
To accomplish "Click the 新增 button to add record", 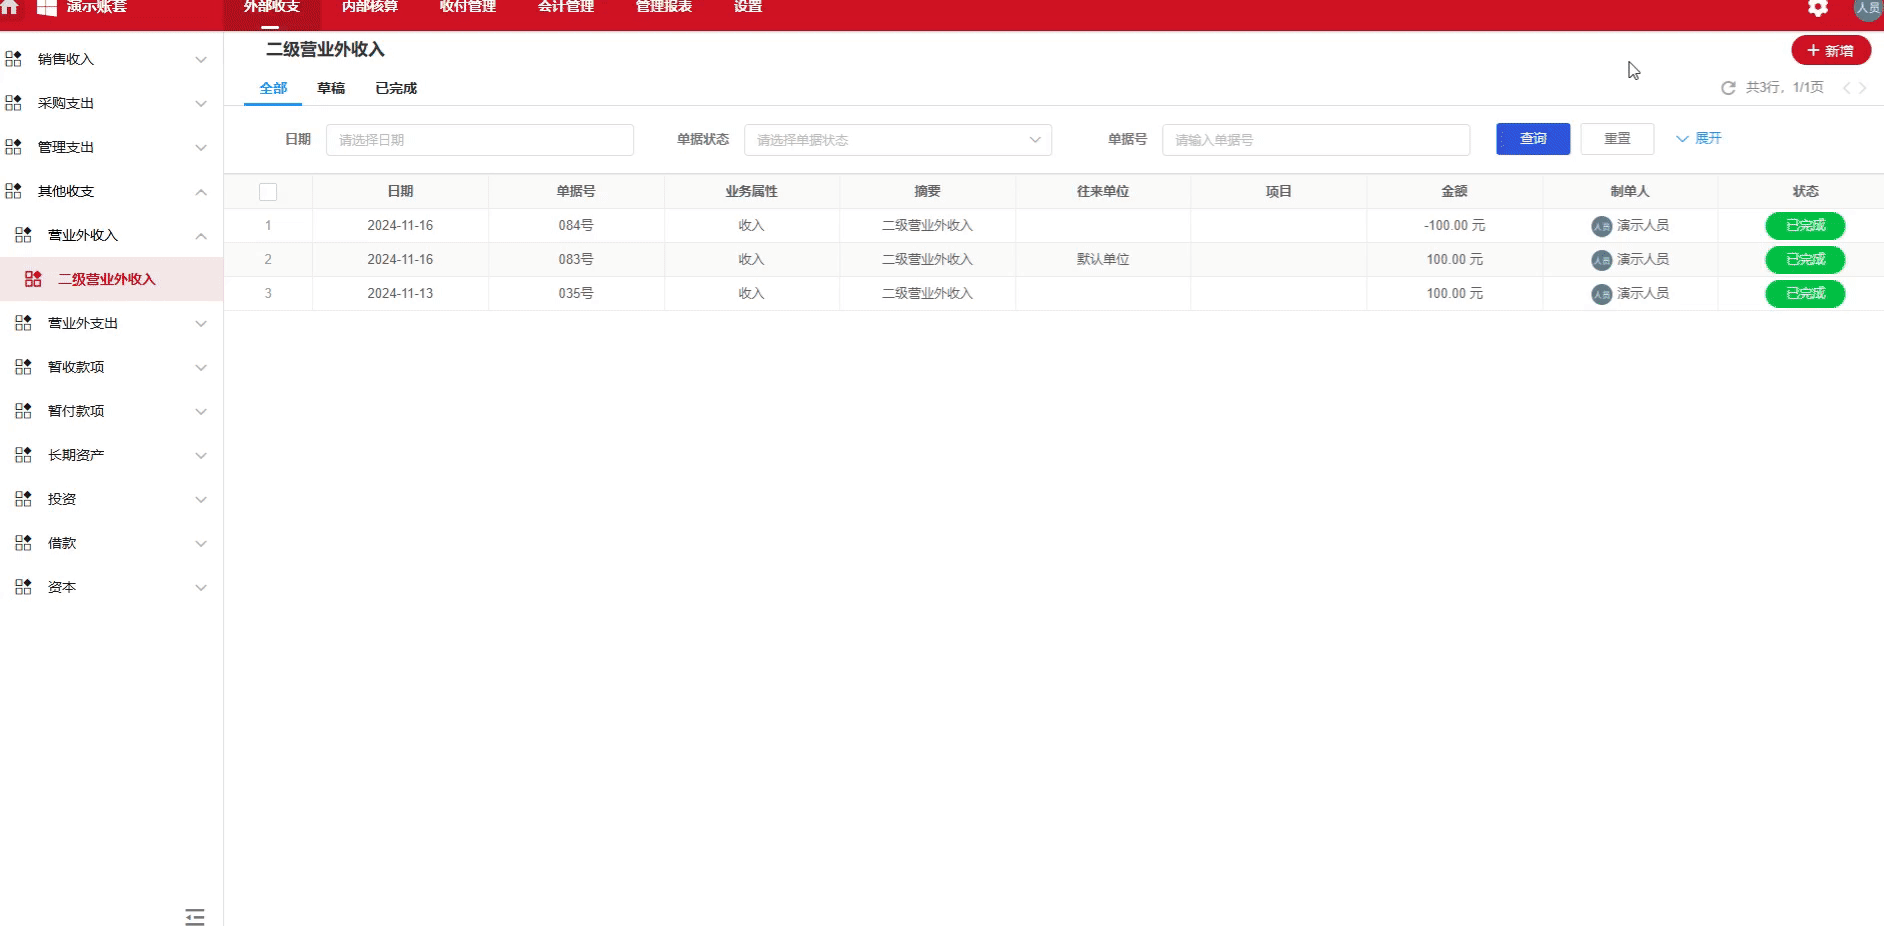I will pyautogui.click(x=1831, y=49).
